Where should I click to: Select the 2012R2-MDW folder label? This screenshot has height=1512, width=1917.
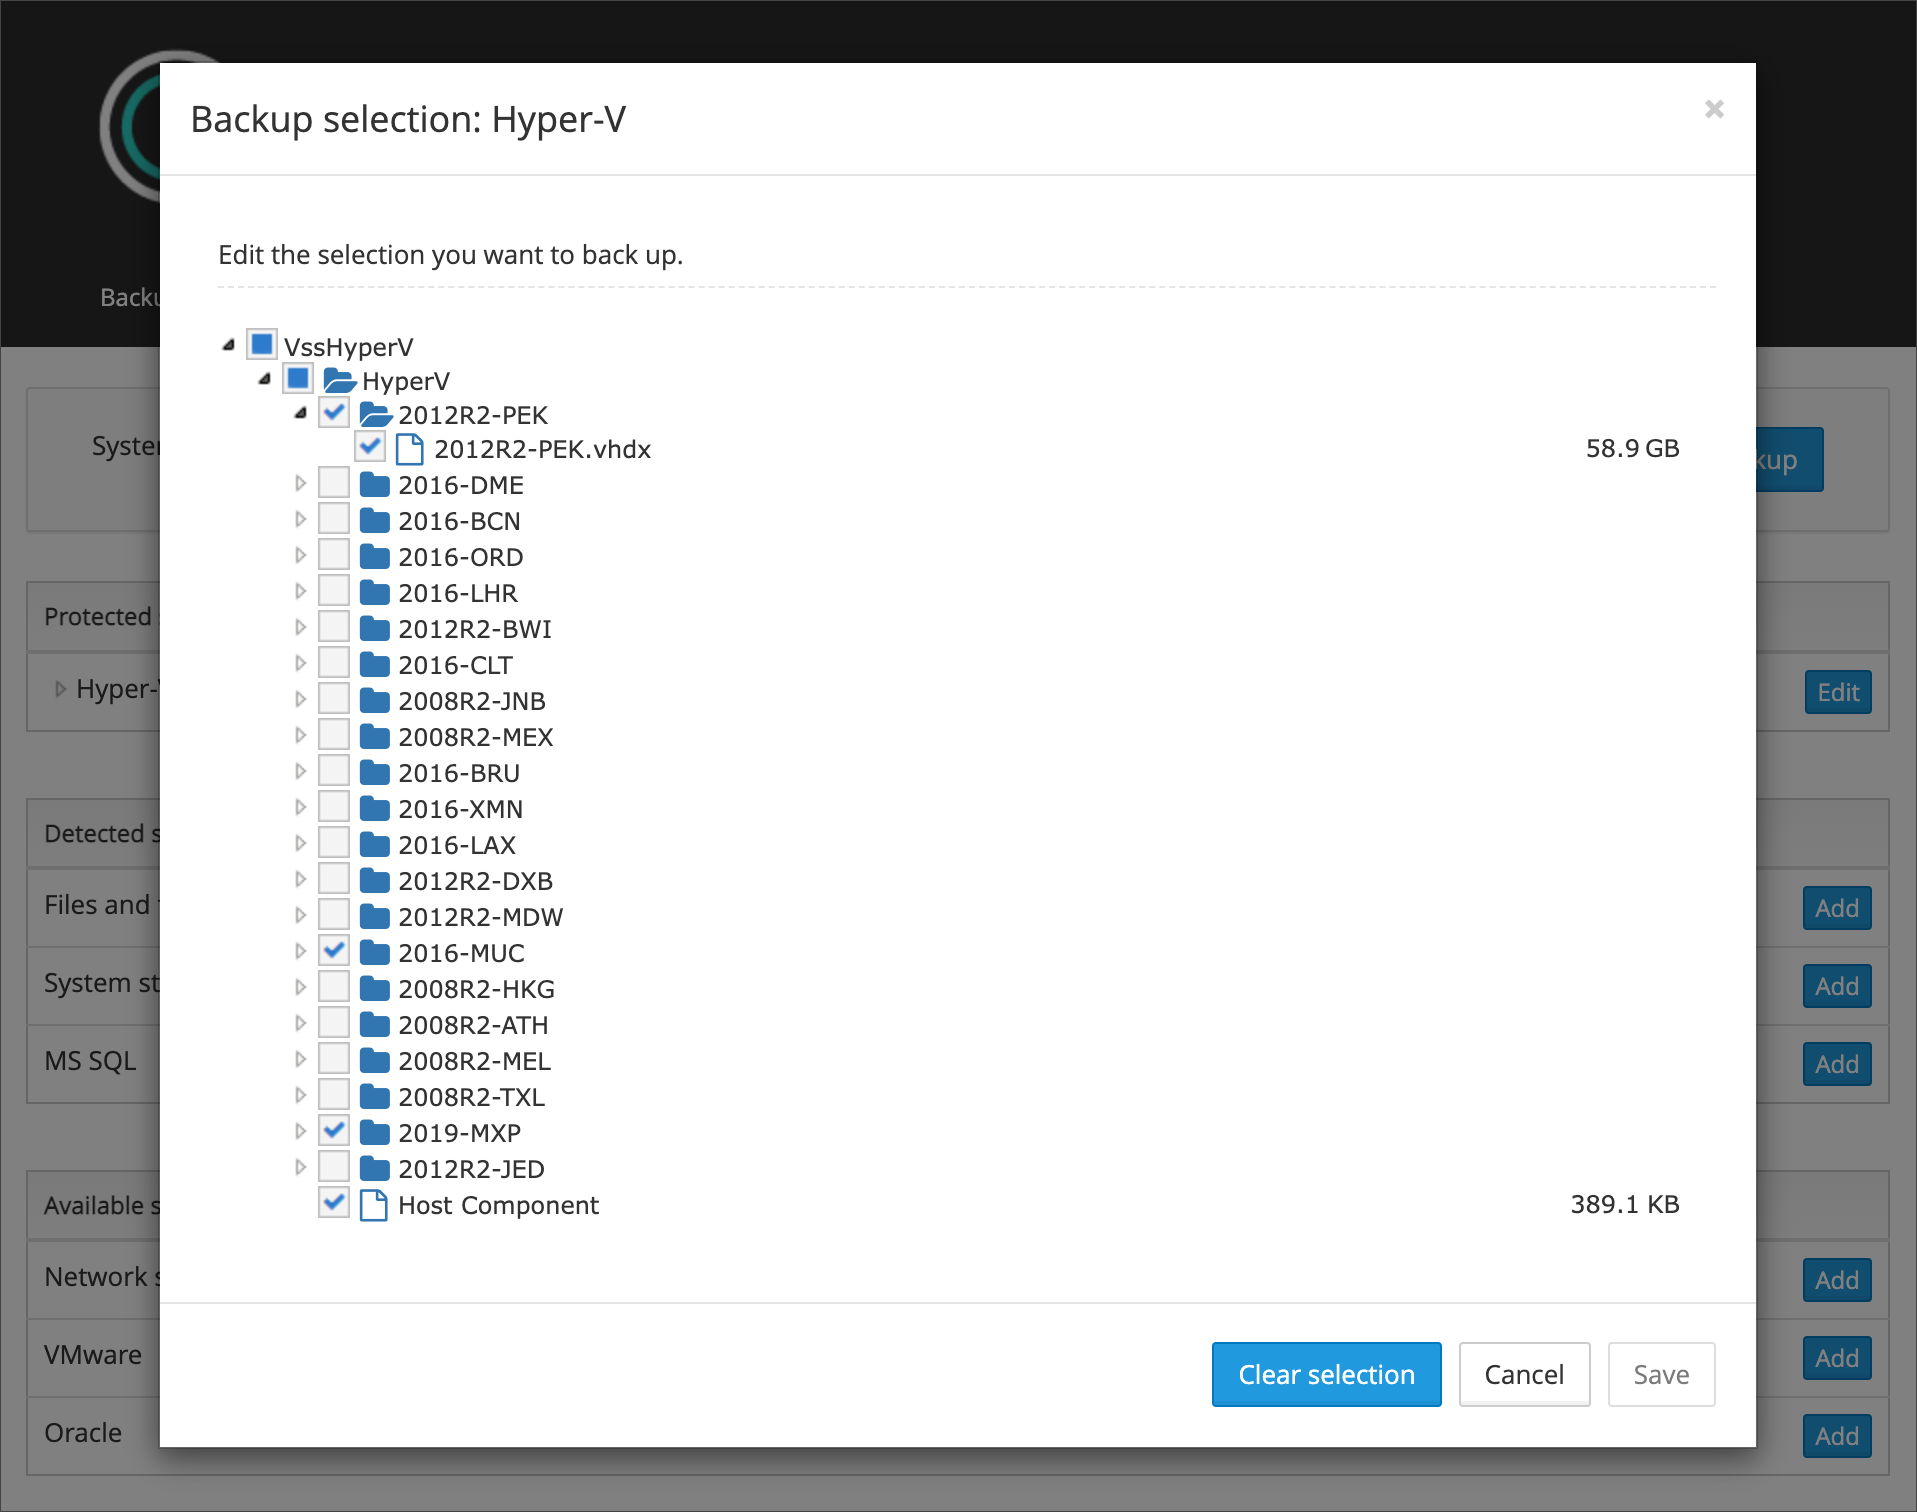click(x=480, y=917)
